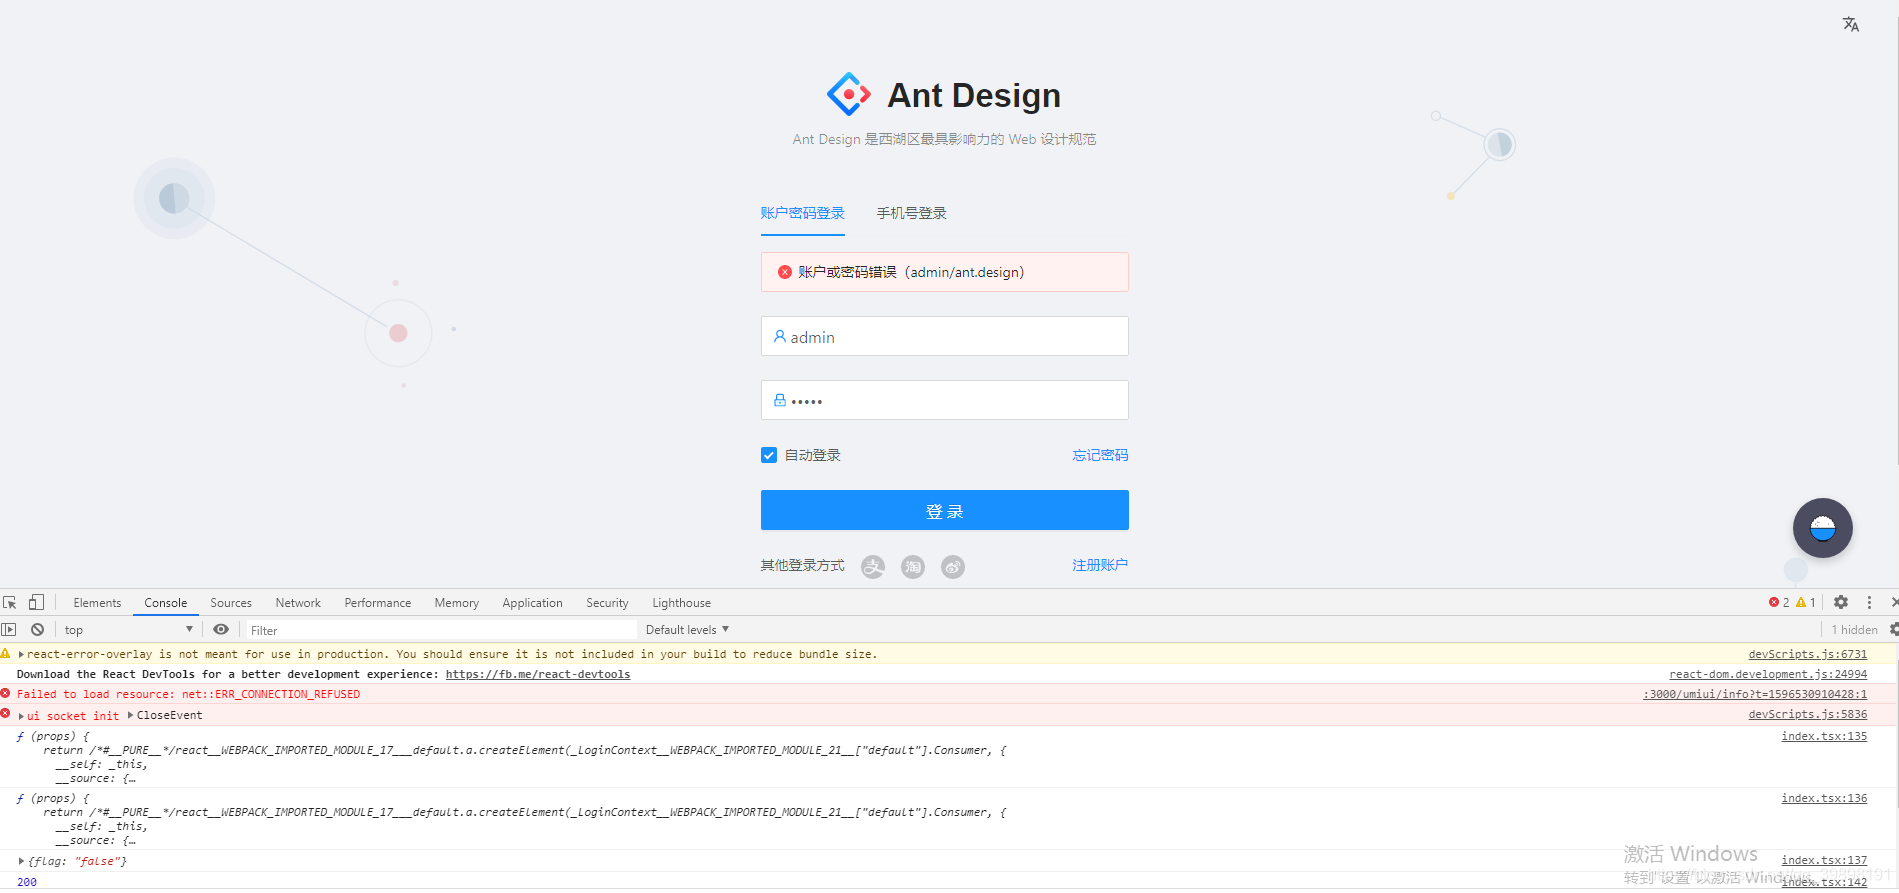Screen dimensions: 1899x893
Task: Open the DevTools three-dot menu
Action: pyautogui.click(x=1869, y=602)
